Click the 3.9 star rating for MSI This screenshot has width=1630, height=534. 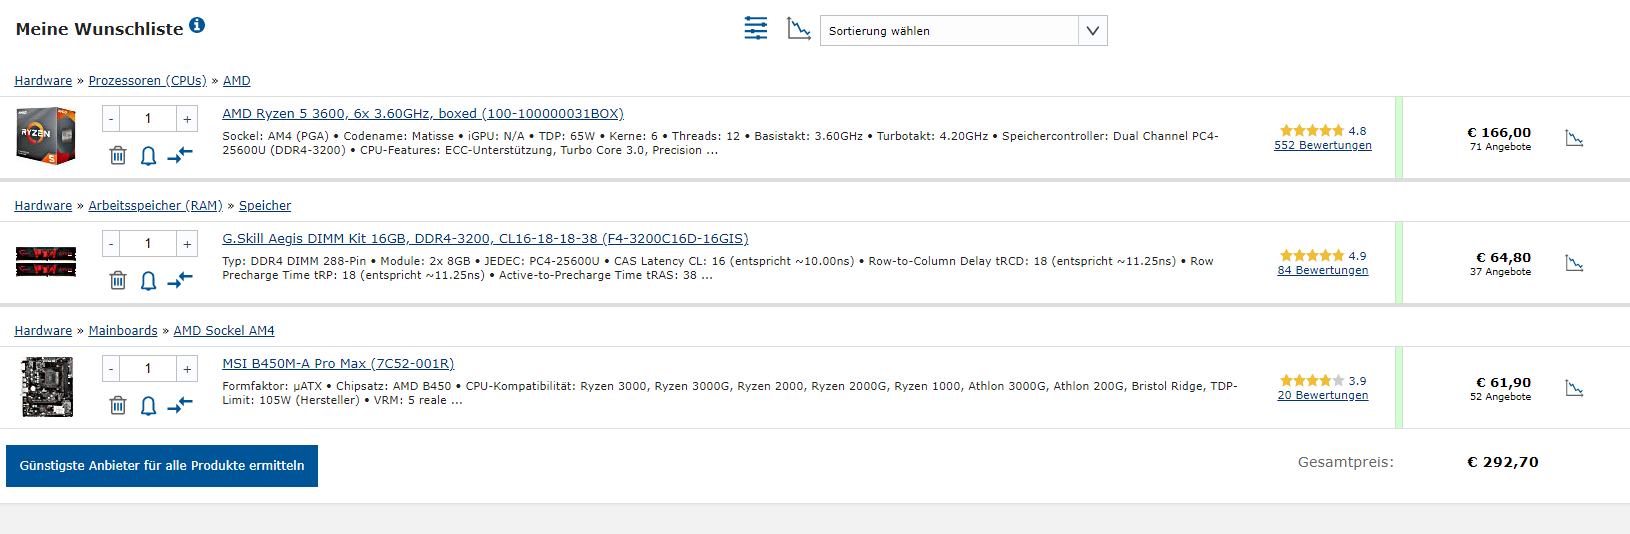tap(1323, 381)
